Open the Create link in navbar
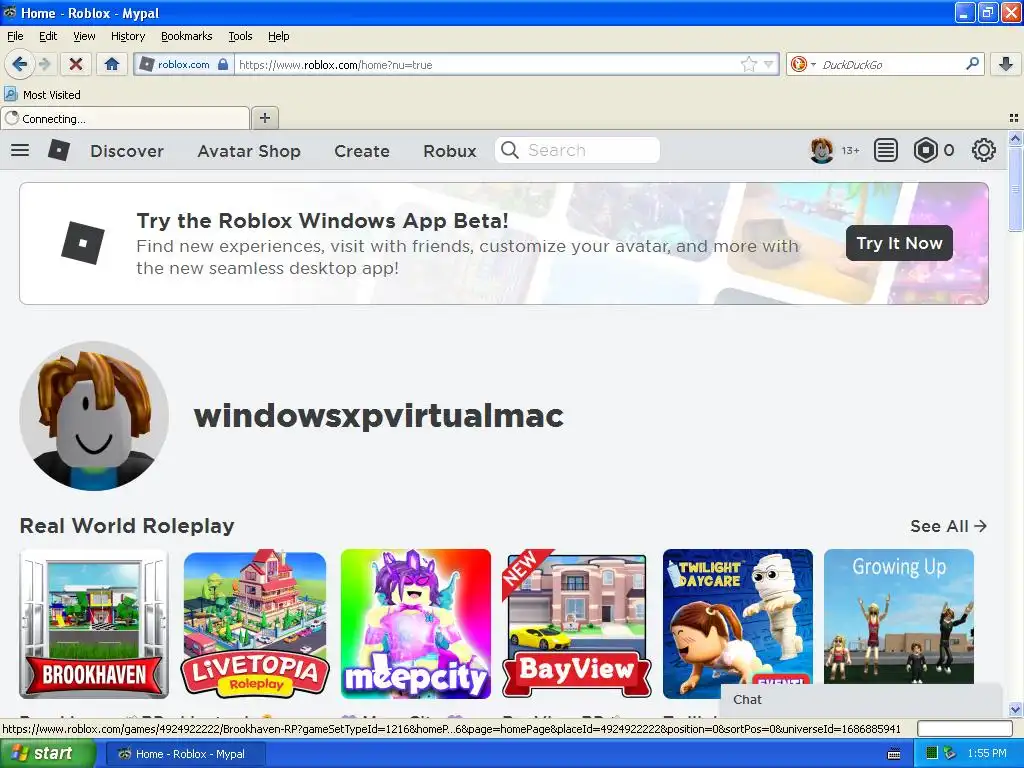Image resolution: width=1024 pixels, height=768 pixels. click(x=362, y=151)
